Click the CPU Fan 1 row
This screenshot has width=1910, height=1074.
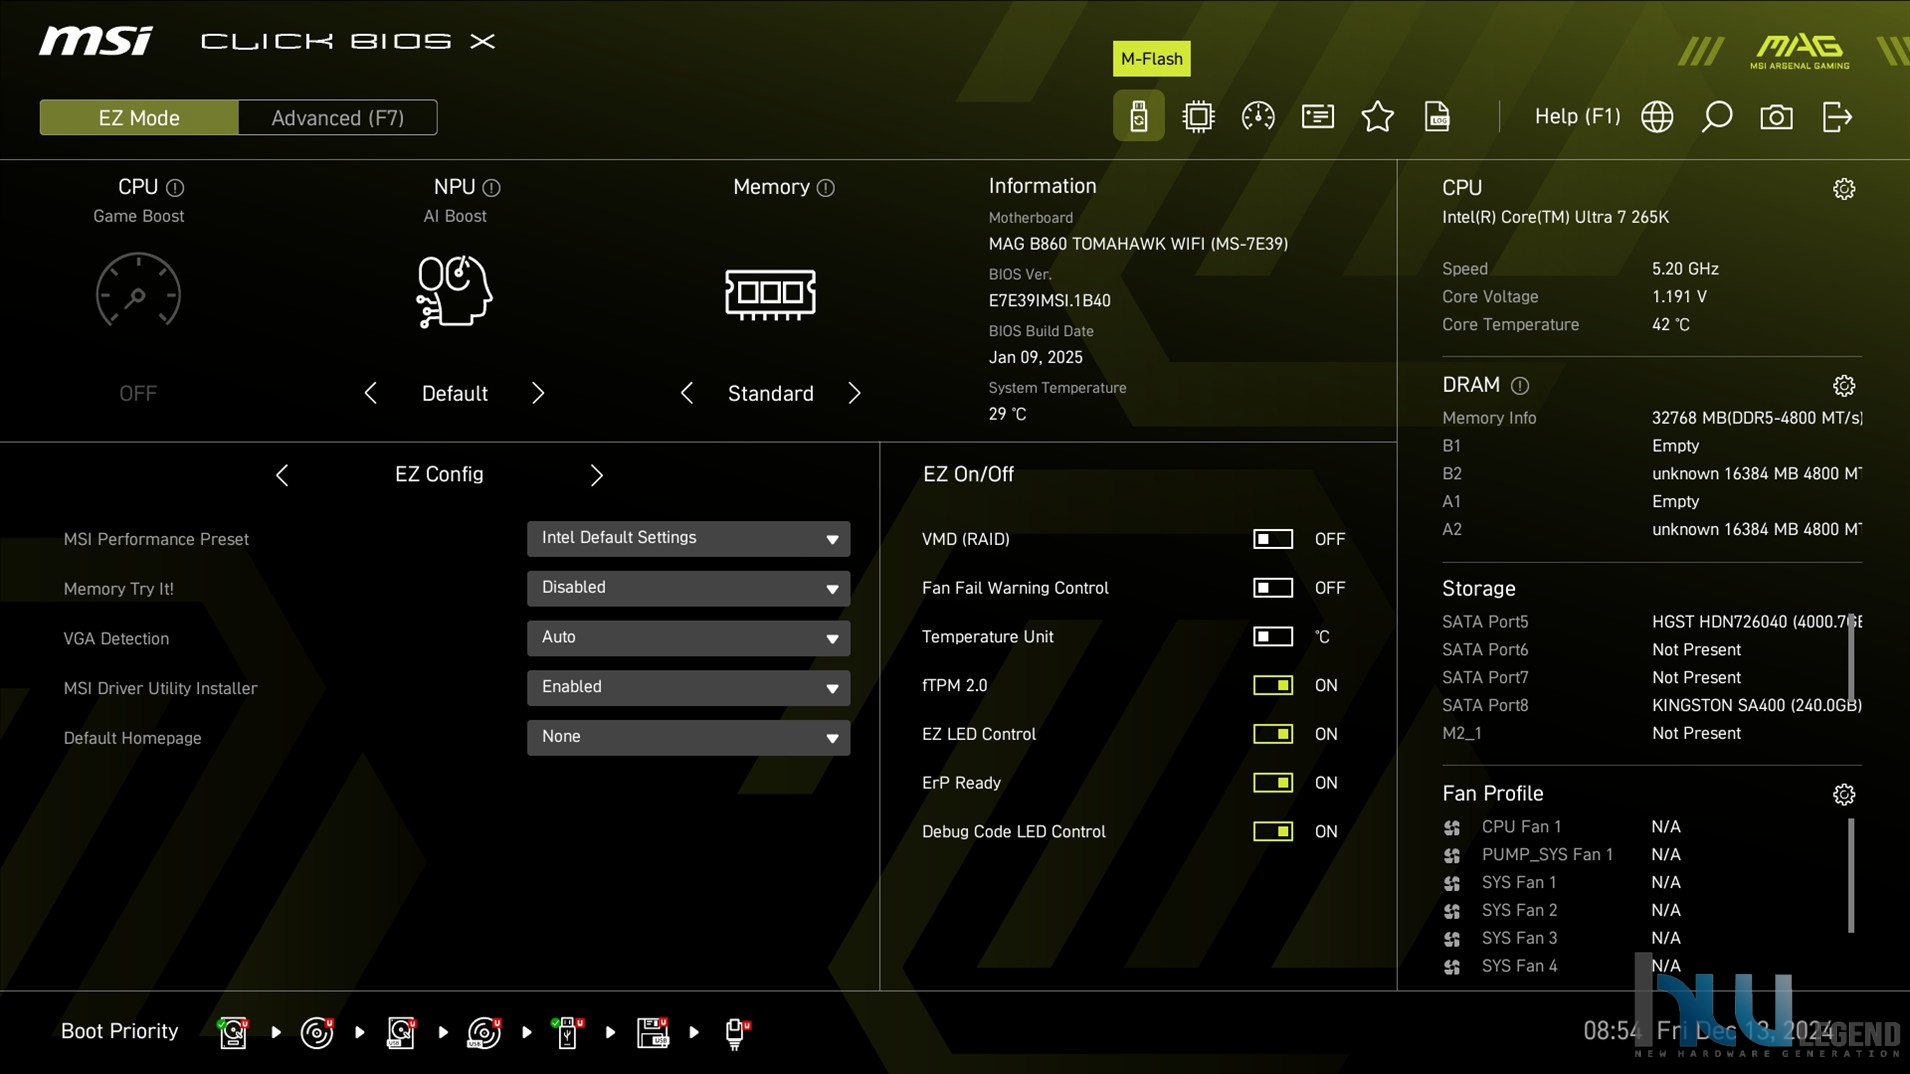point(1563,827)
